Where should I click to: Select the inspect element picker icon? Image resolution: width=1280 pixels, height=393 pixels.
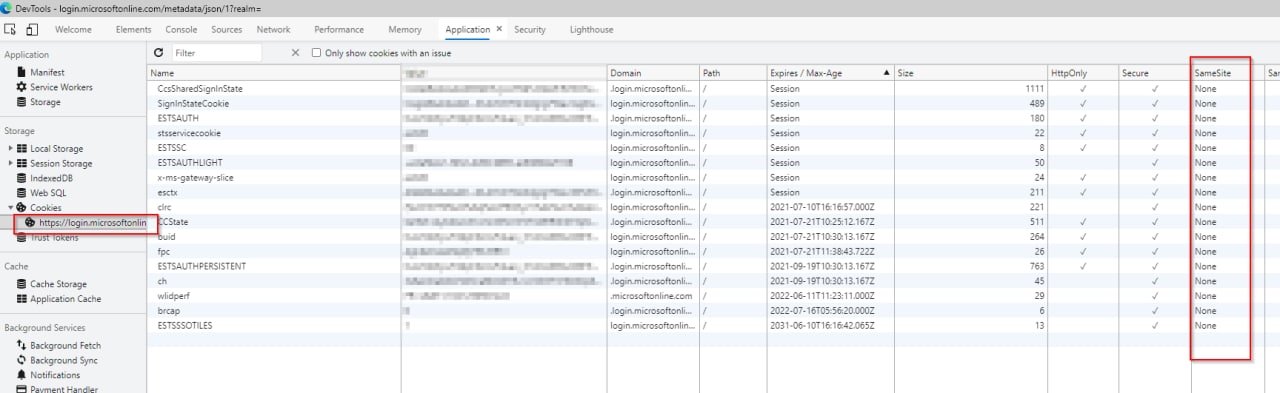tap(11, 30)
